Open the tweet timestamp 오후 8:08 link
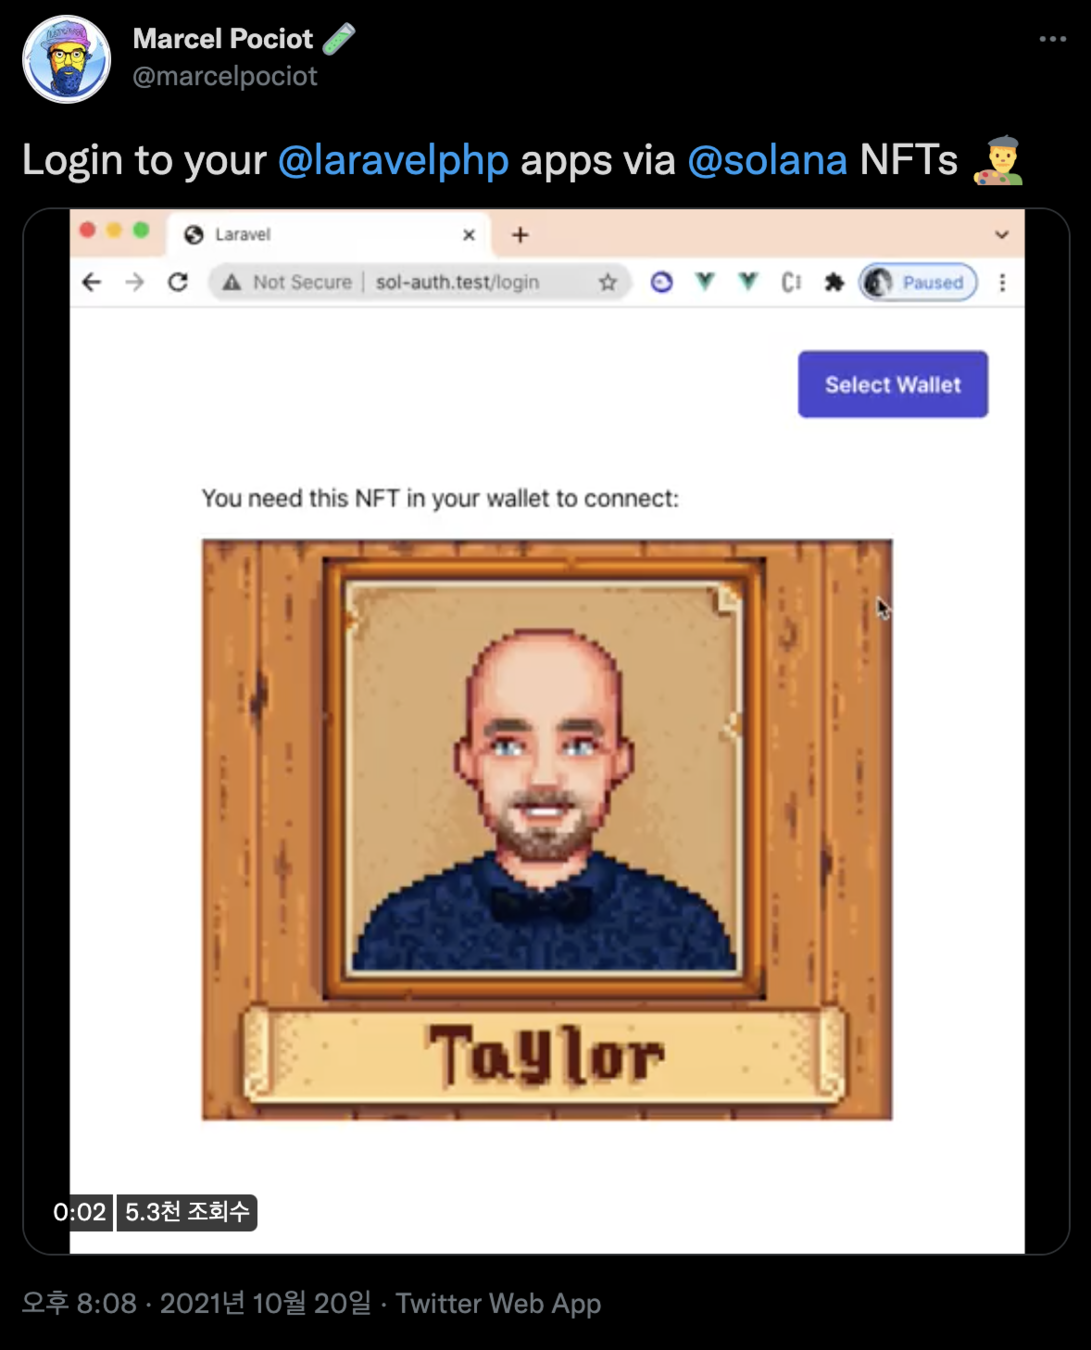The height and width of the screenshot is (1350, 1091). [196, 1303]
